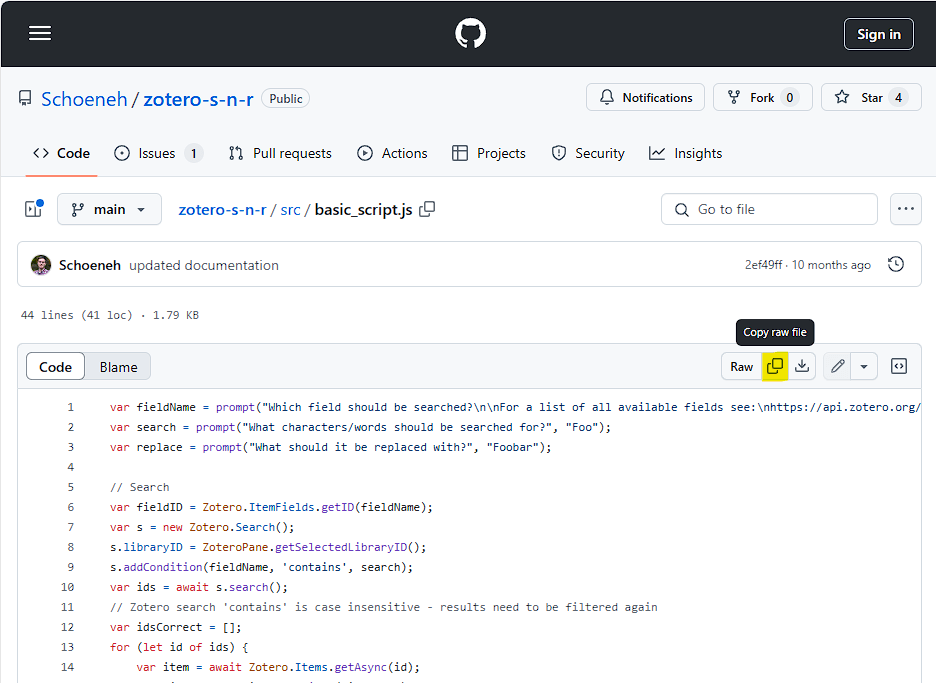Viewport: 936px width, 683px height.
Task: Switch to the Code view
Action: 55,366
